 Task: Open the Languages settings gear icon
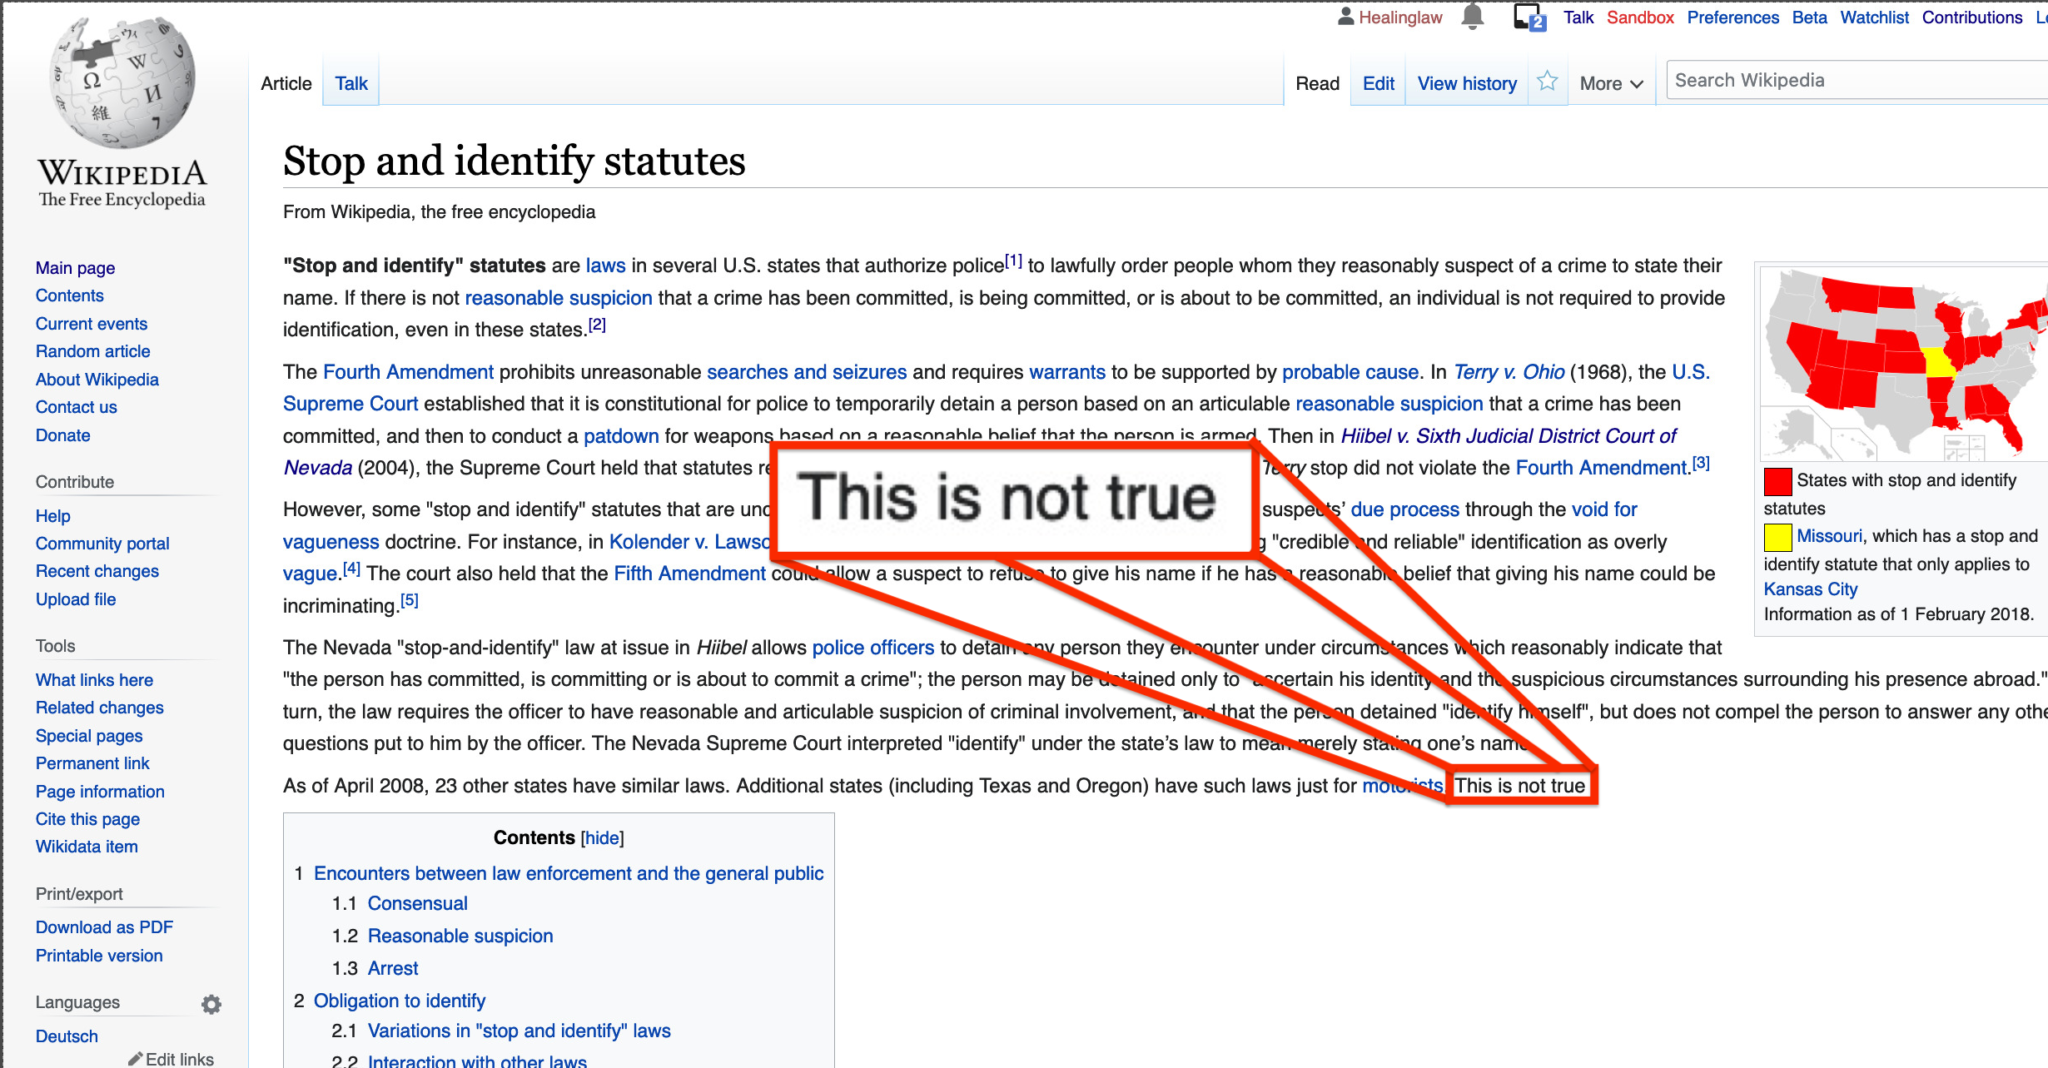211,1004
